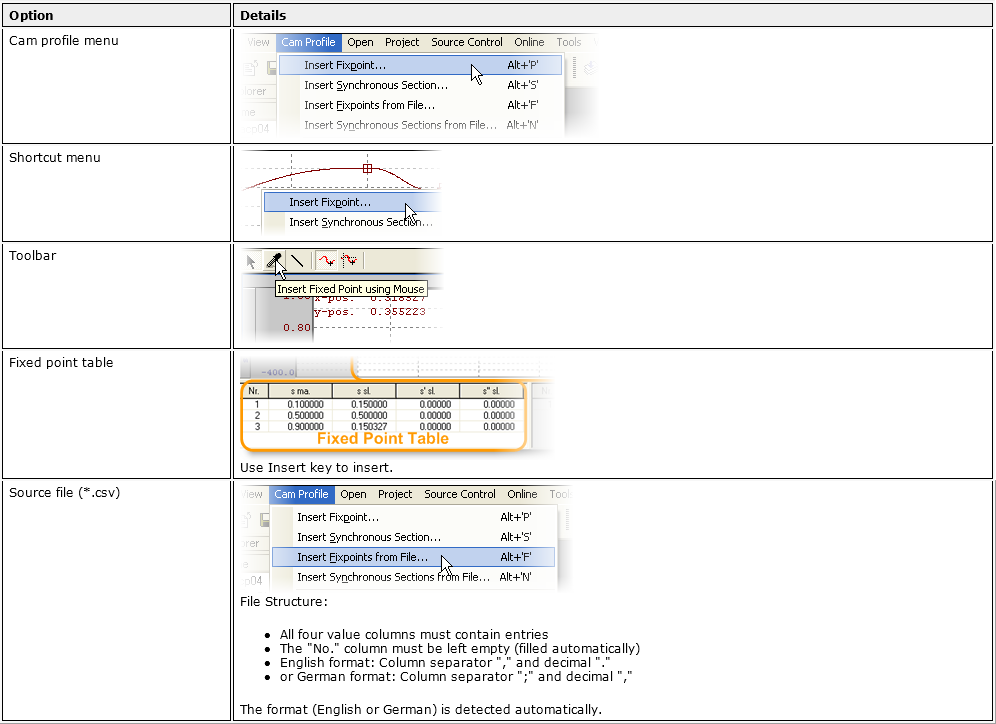Open Tools menu in Cam profile menu row
The image size is (996, 724).
click(x=569, y=42)
